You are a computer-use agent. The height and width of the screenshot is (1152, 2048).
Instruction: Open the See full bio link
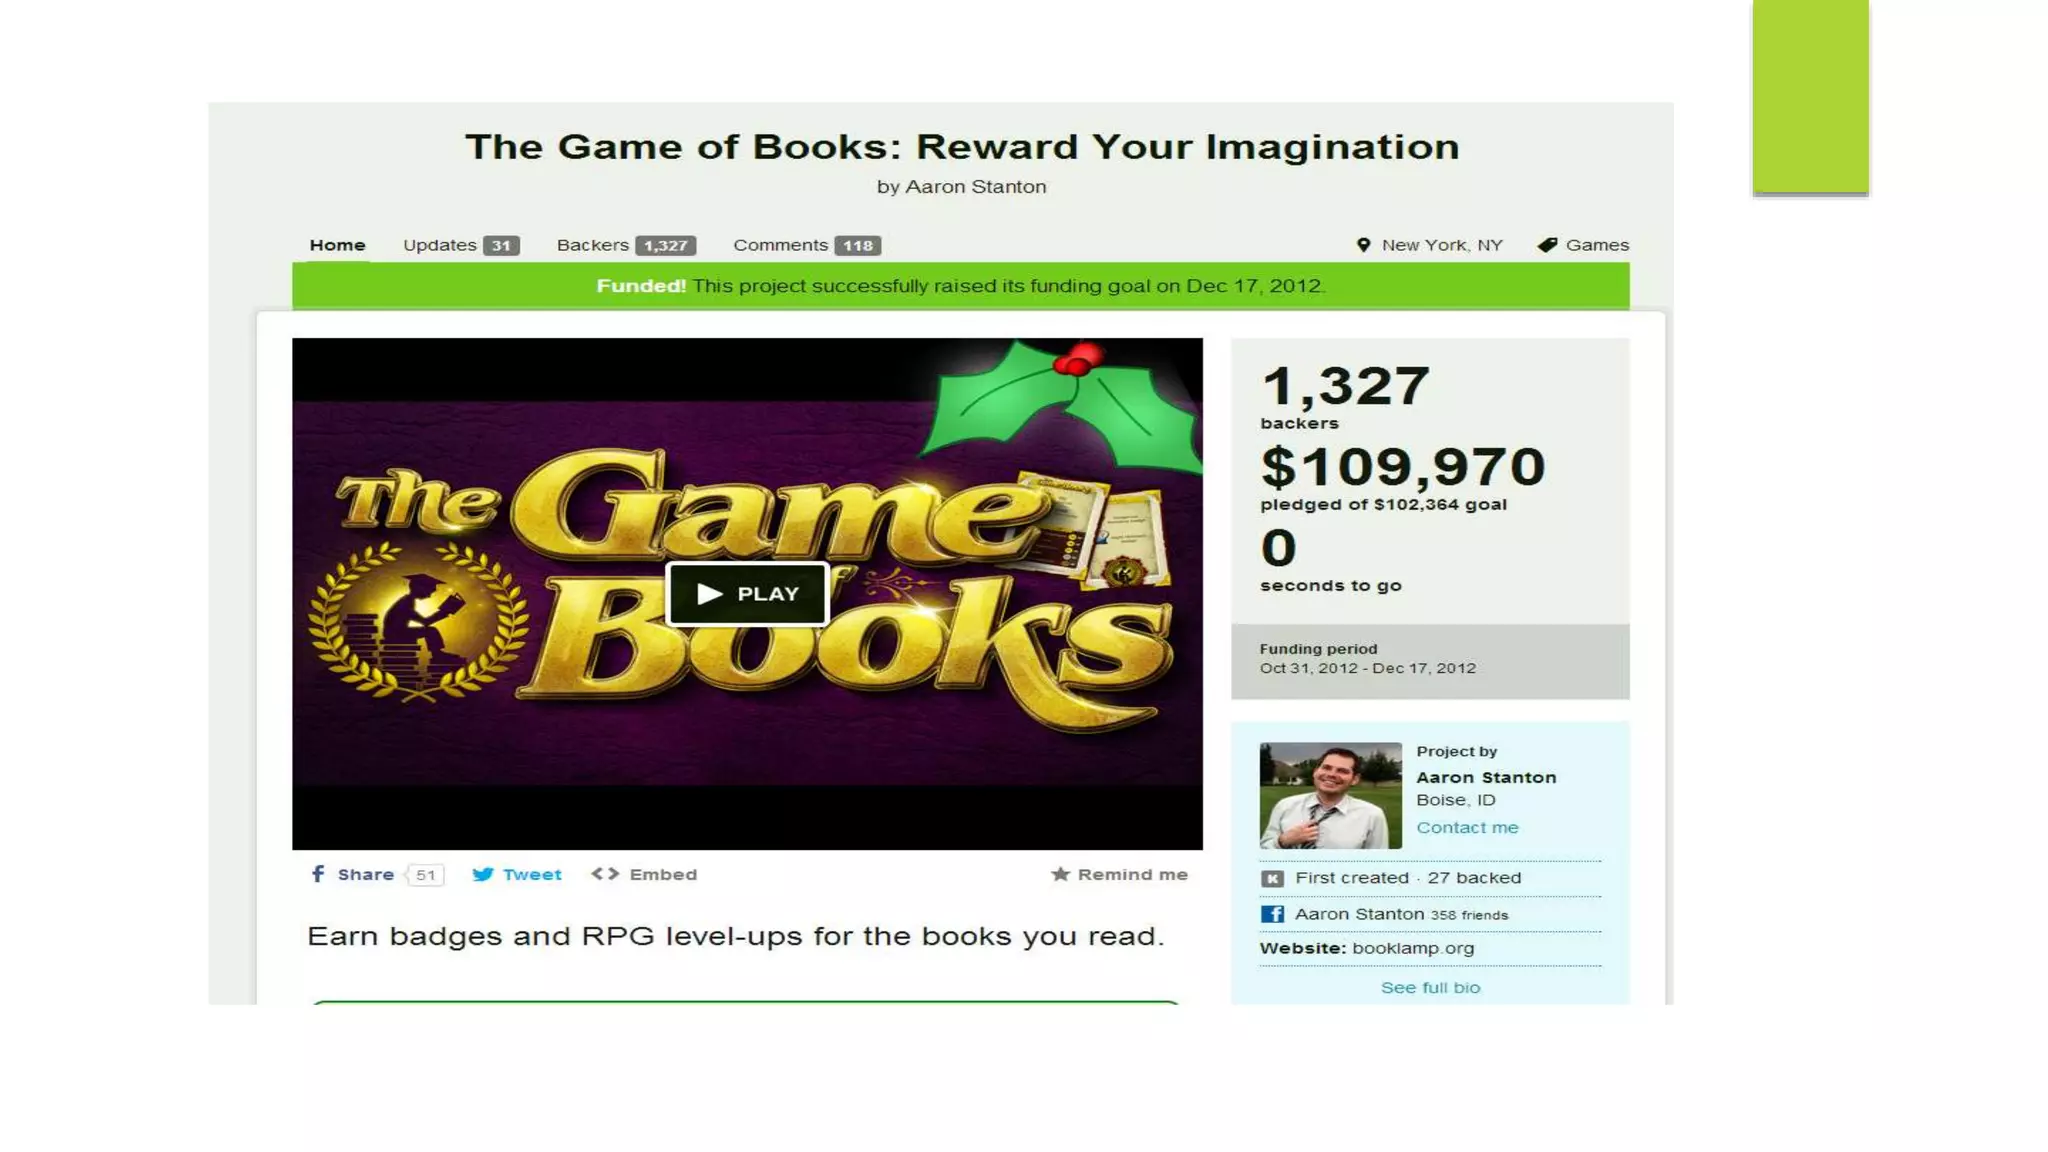[1430, 988]
